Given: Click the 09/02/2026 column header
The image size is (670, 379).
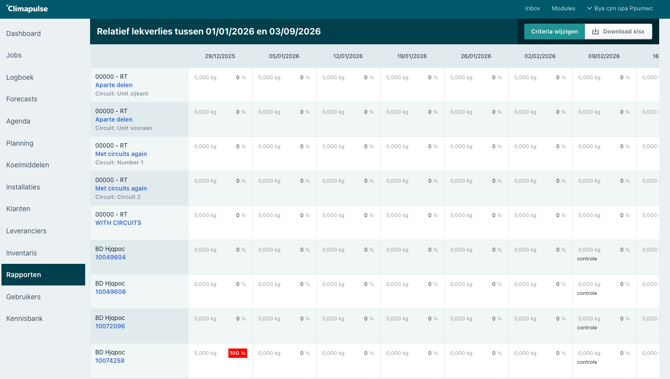Looking at the screenshot, I should (x=604, y=56).
